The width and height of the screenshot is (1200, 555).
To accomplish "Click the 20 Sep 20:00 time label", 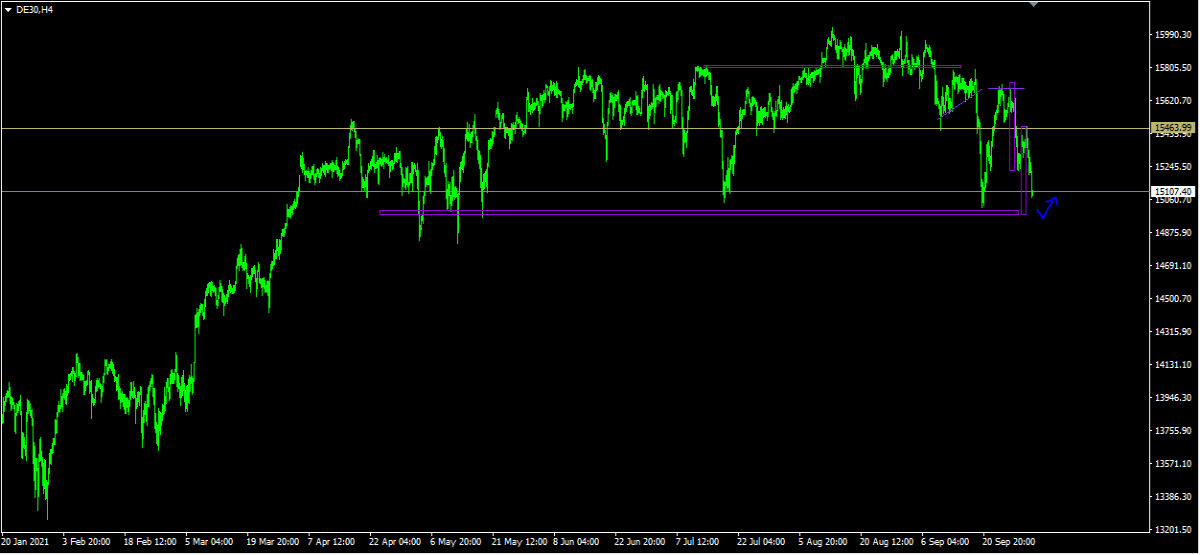I will click(x=1009, y=542).
